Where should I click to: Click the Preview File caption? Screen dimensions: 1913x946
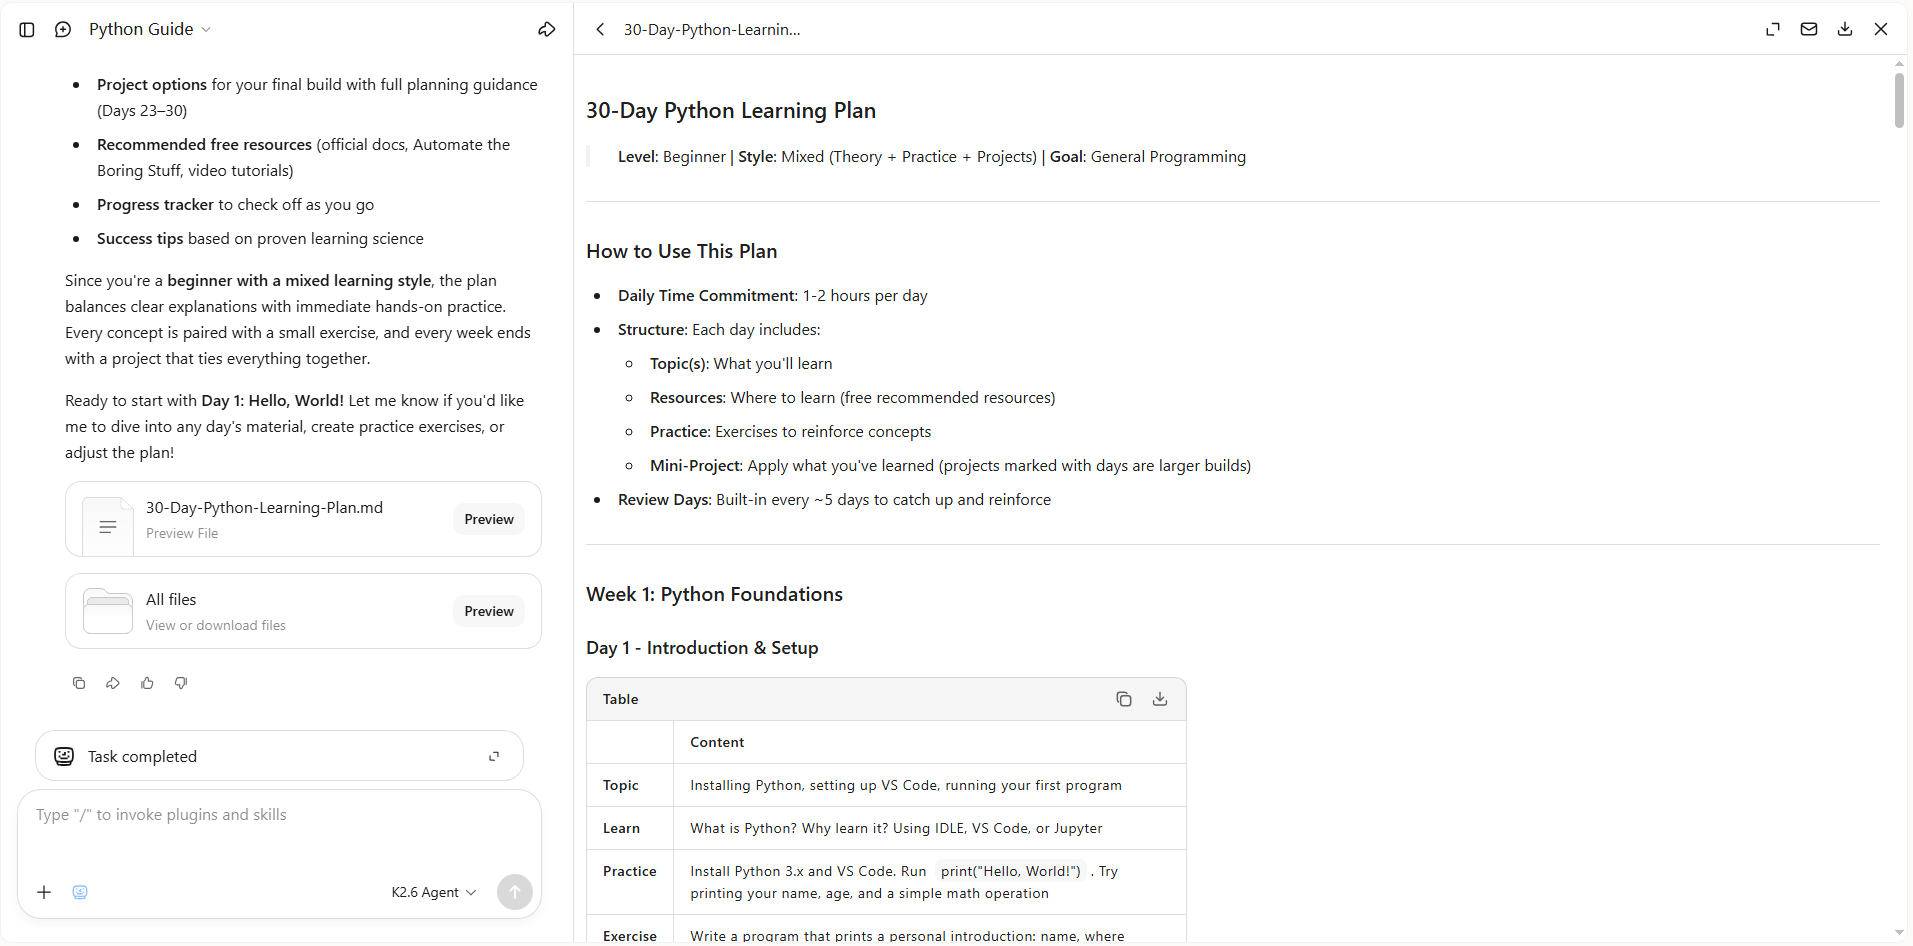182,533
